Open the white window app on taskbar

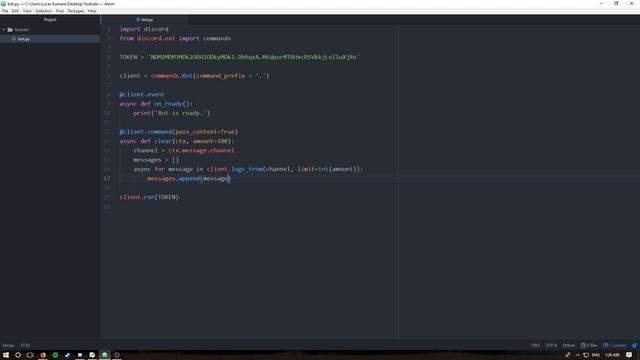click(x=80, y=355)
